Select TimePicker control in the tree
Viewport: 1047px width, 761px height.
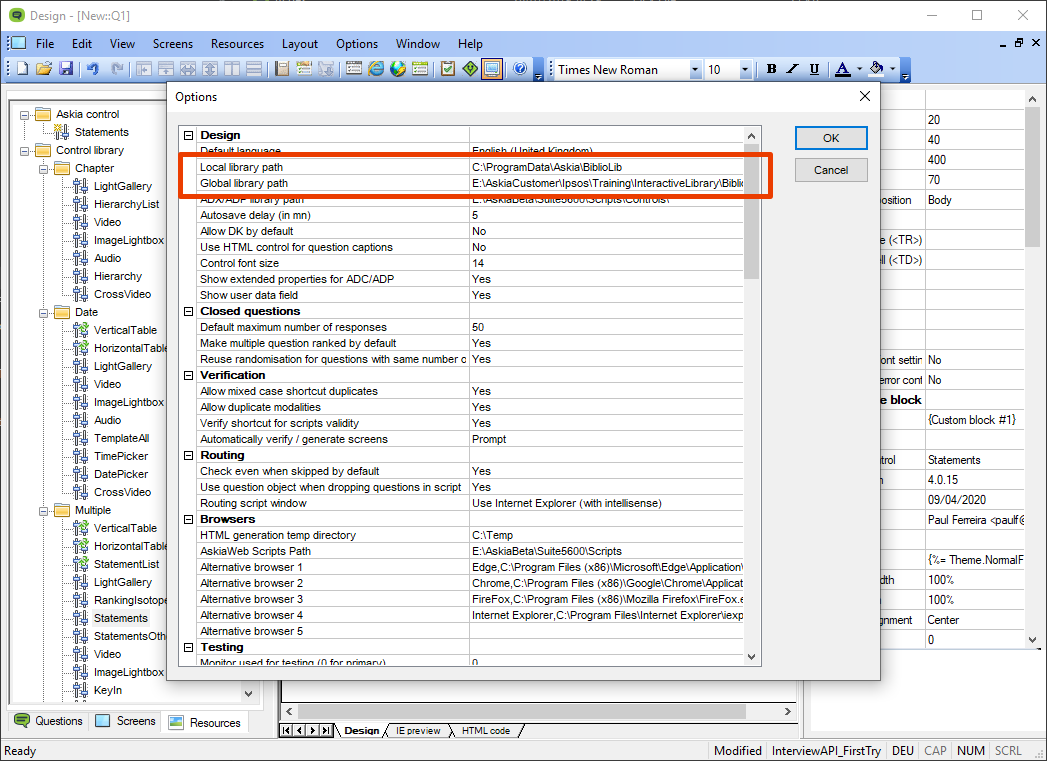pos(121,457)
